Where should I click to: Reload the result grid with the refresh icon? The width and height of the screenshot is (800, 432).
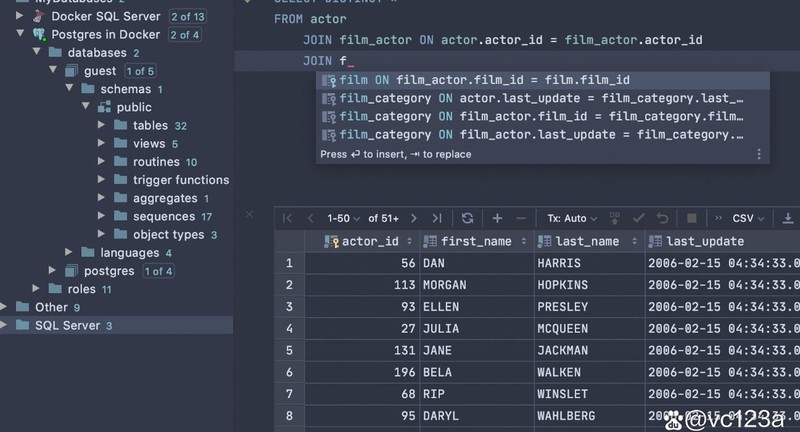[x=467, y=218]
